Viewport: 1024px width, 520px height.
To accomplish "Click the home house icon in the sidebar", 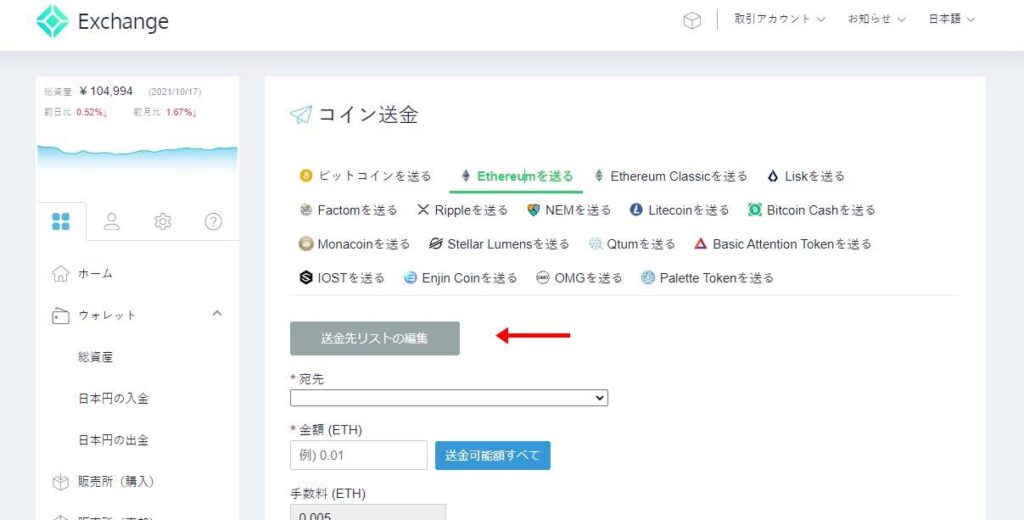I will click(x=60, y=273).
